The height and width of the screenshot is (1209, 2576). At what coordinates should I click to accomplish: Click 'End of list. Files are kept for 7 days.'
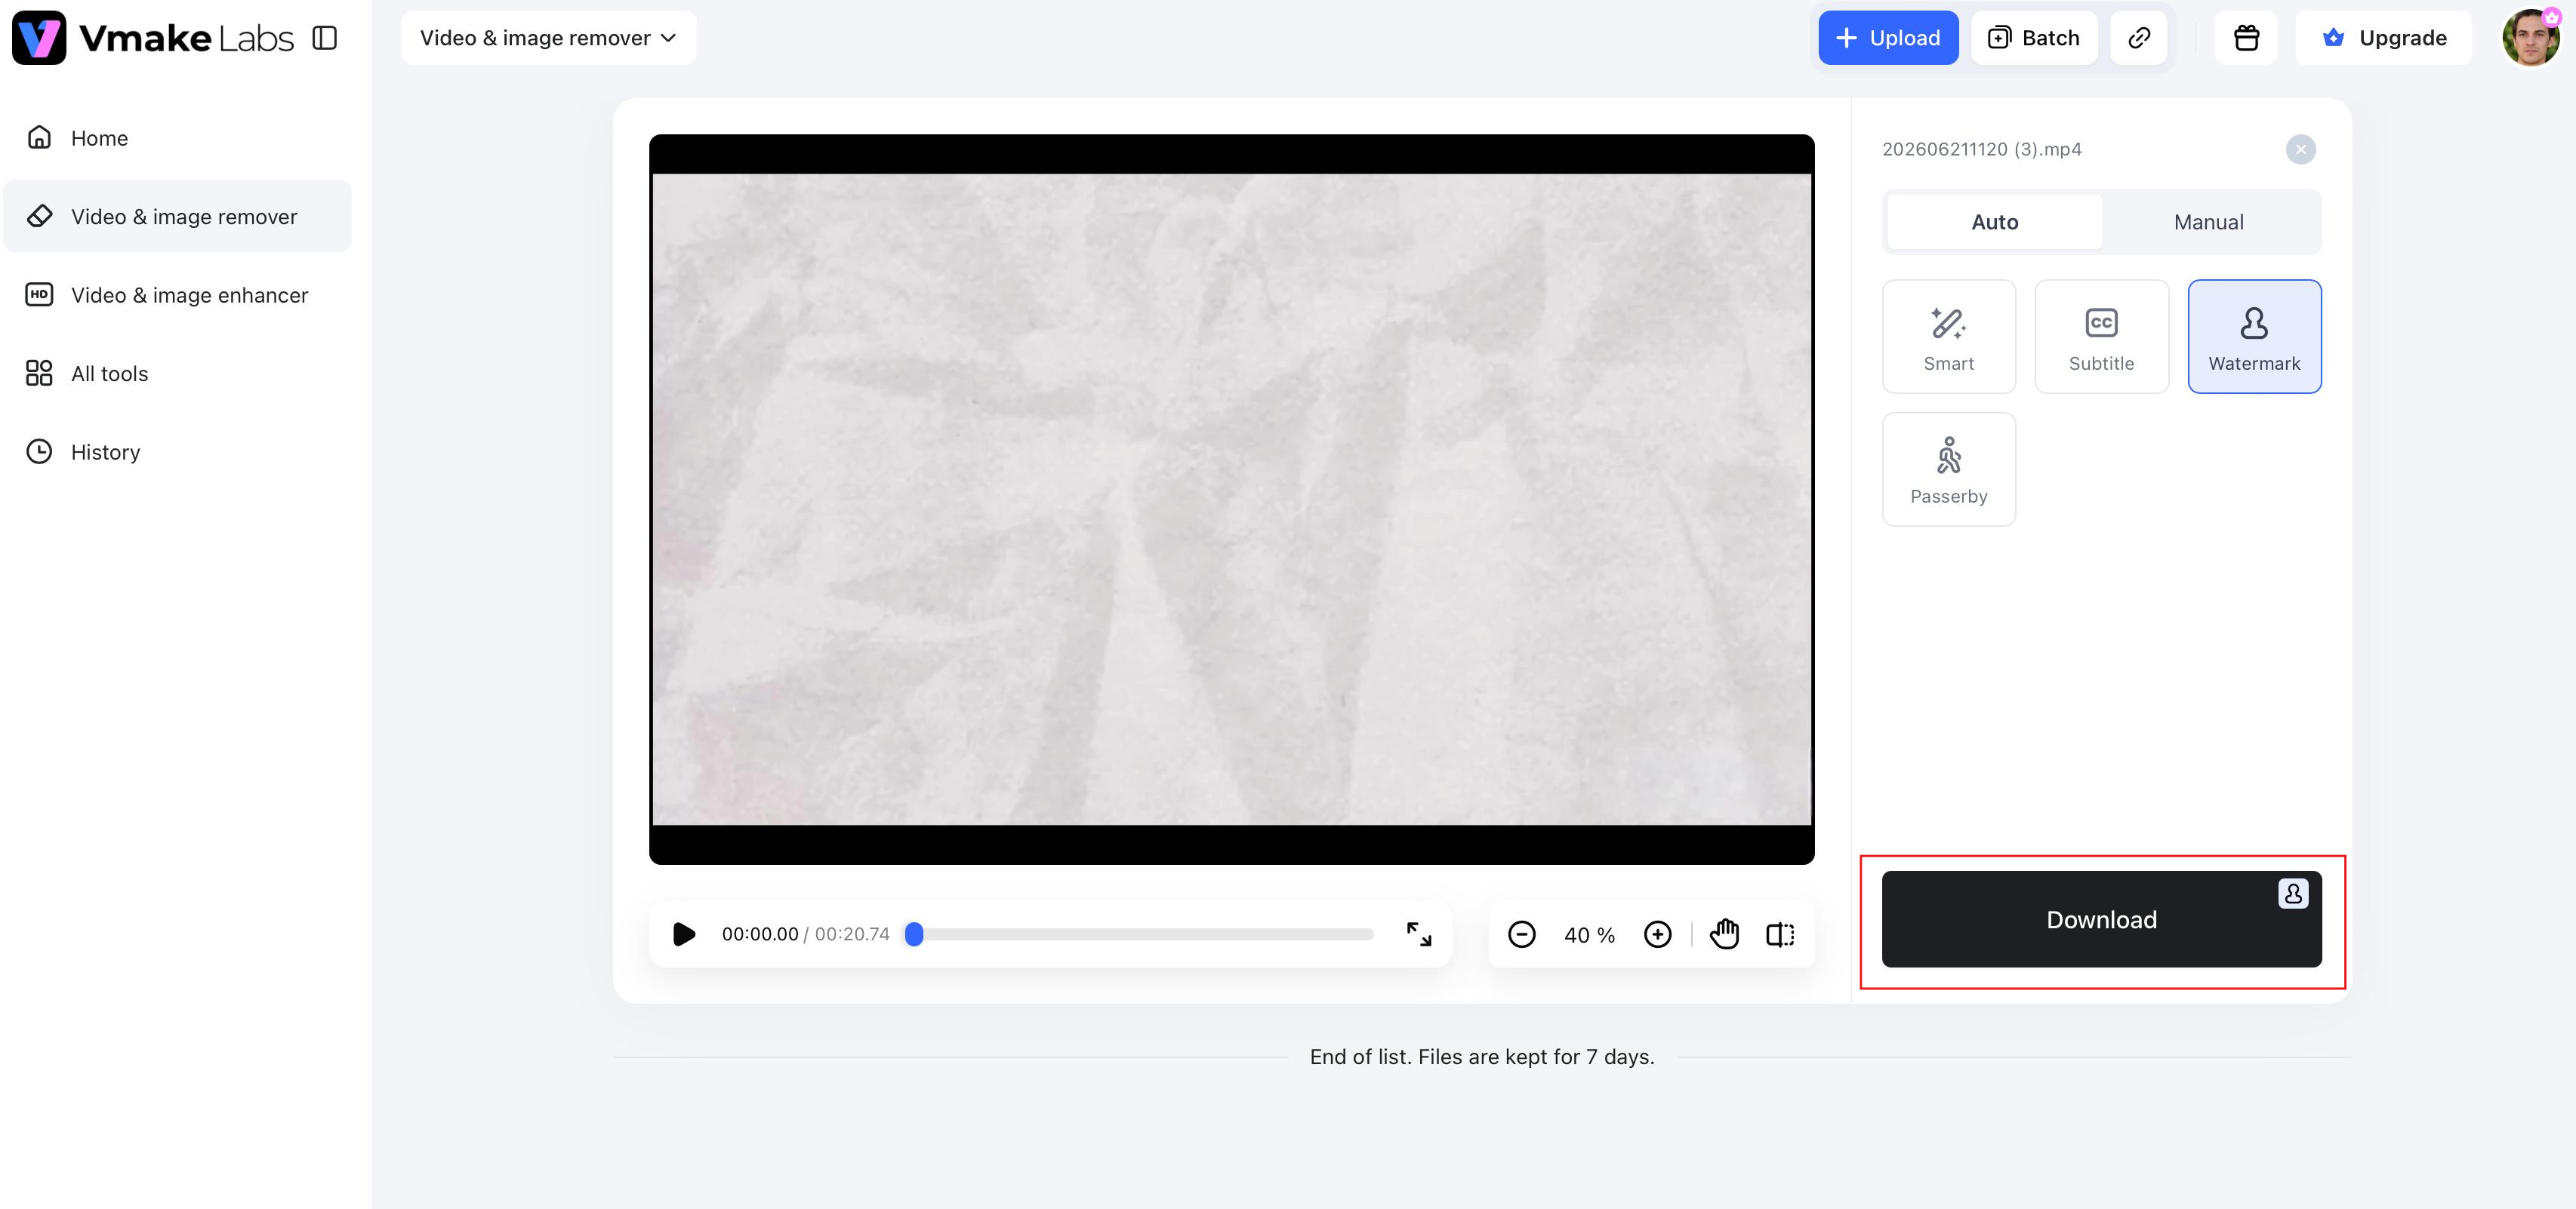(1482, 1056)
